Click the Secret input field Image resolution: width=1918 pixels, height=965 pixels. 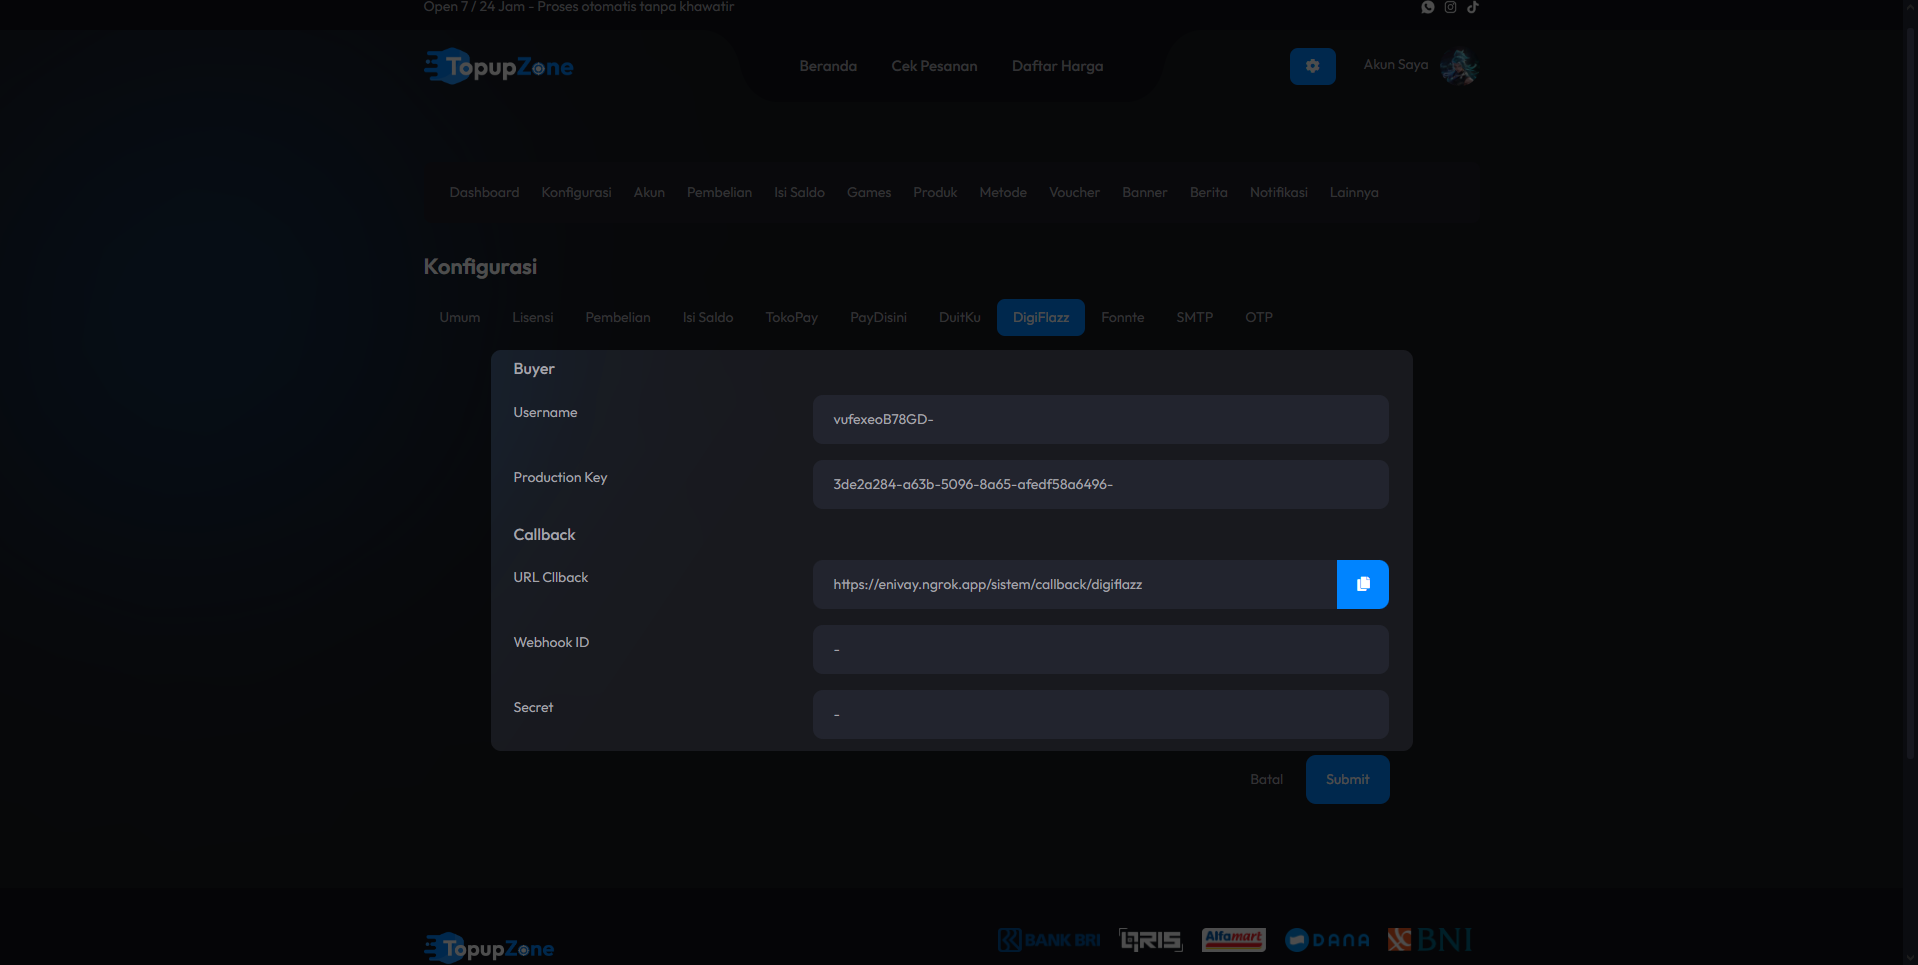coord(1100,714)
